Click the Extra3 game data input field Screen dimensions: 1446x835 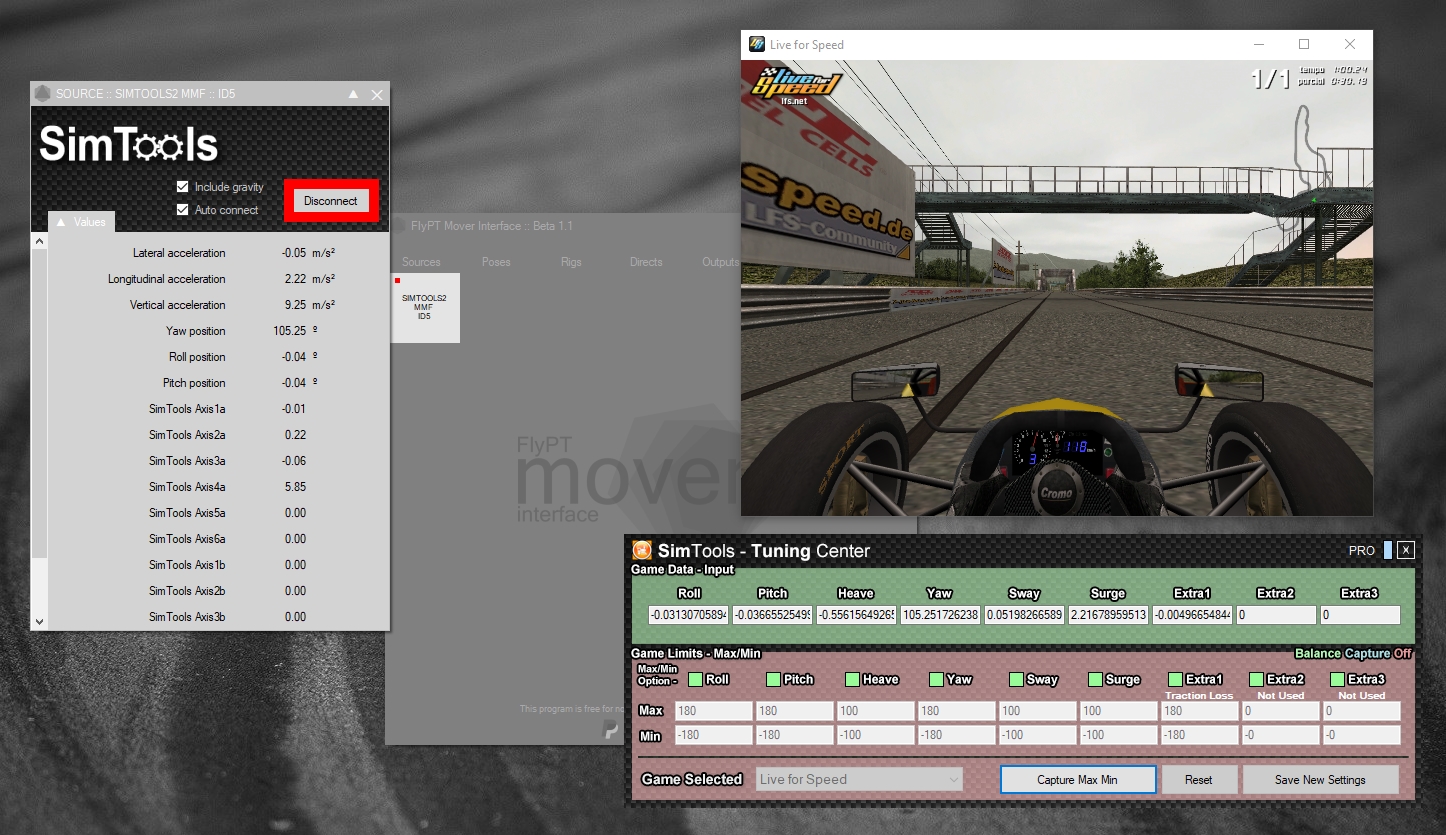point(1360,615)
